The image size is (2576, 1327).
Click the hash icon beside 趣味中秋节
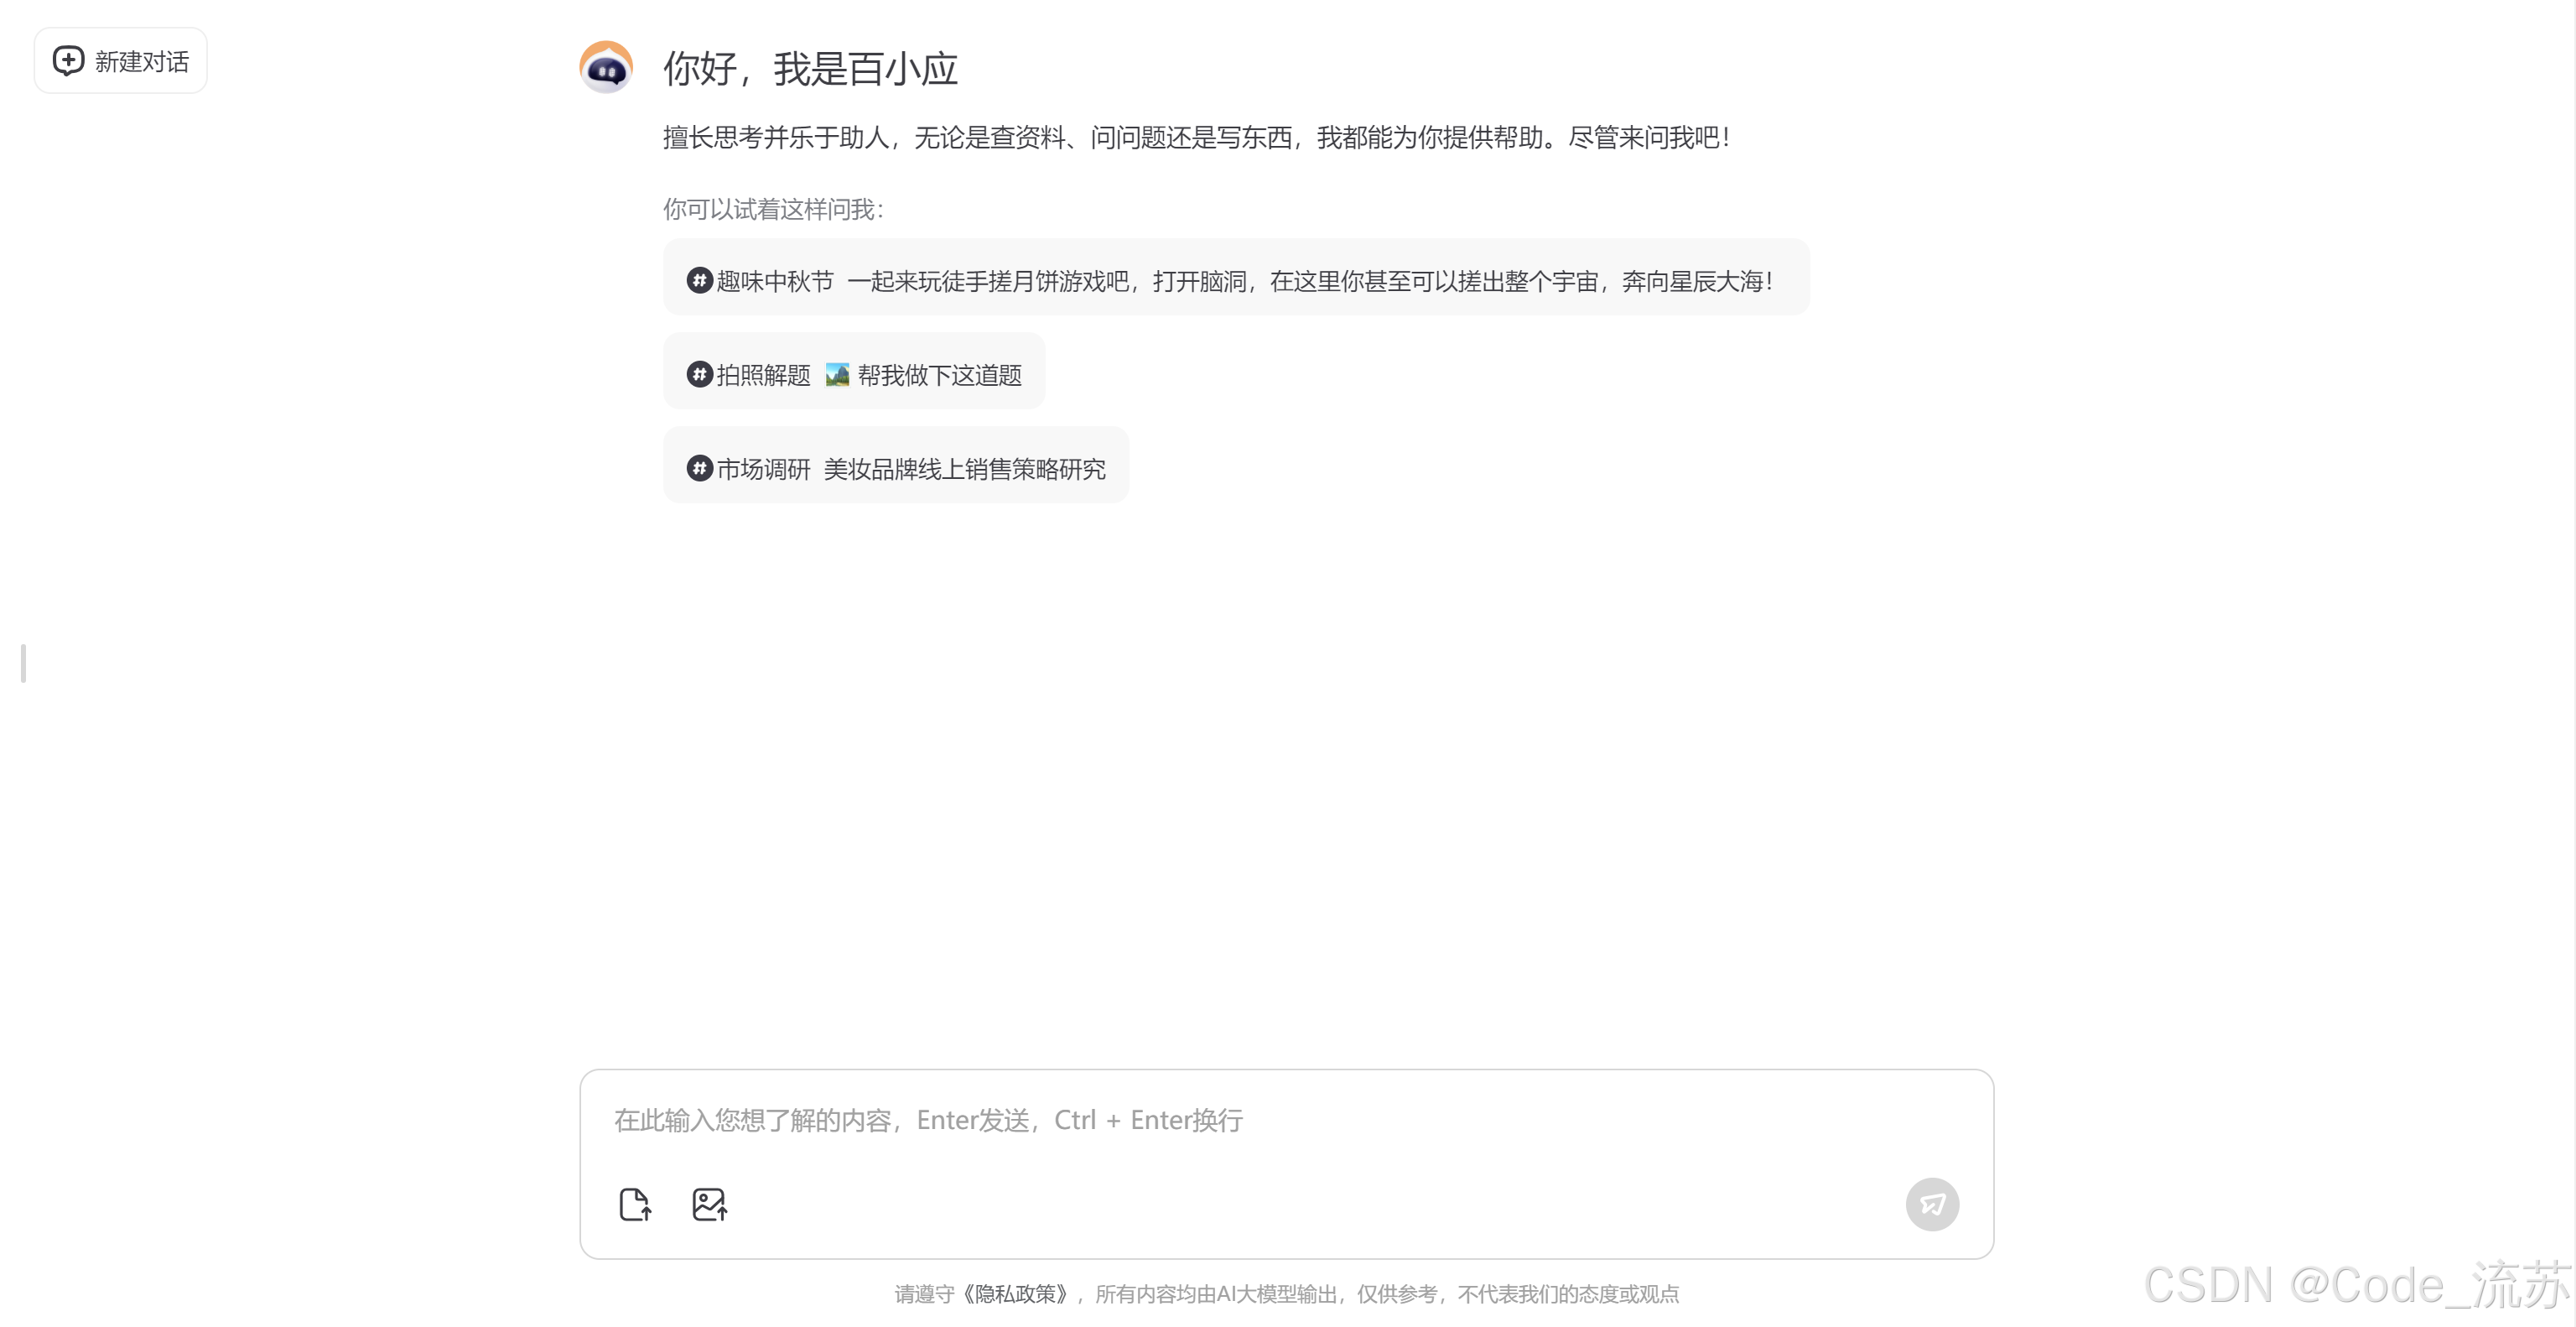click(699, 281)
